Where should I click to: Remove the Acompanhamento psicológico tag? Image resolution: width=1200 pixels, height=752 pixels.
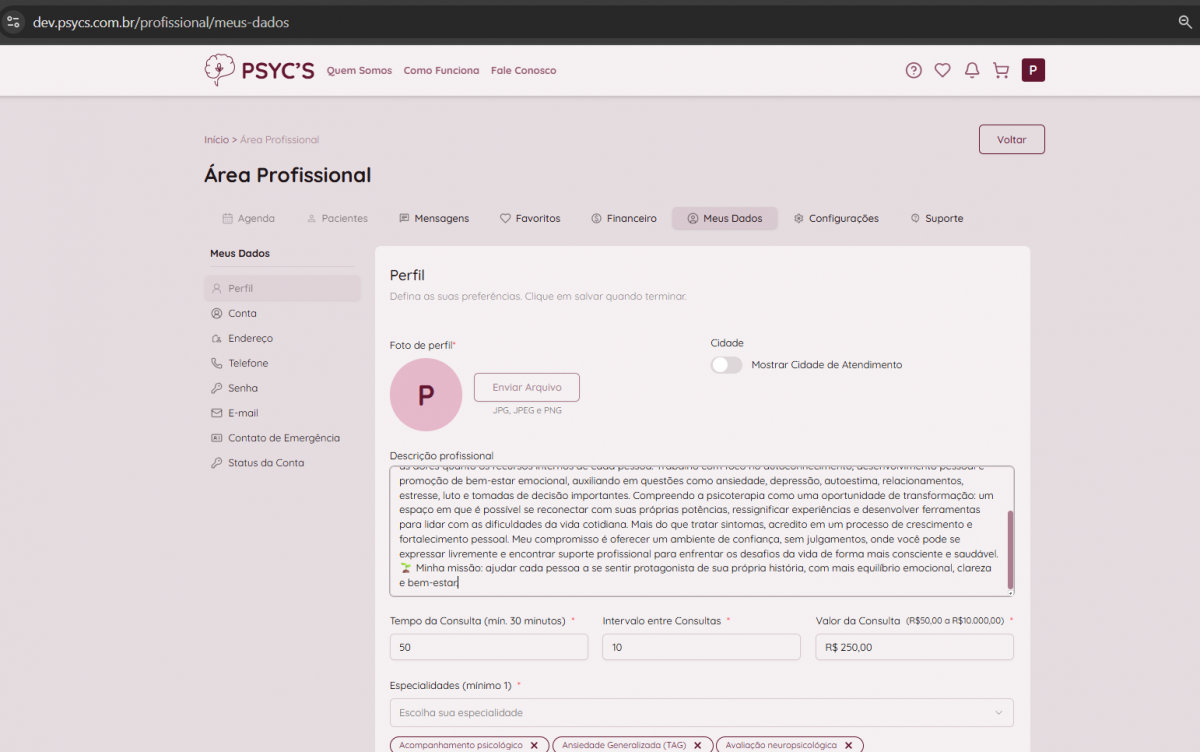coord(534,745)
